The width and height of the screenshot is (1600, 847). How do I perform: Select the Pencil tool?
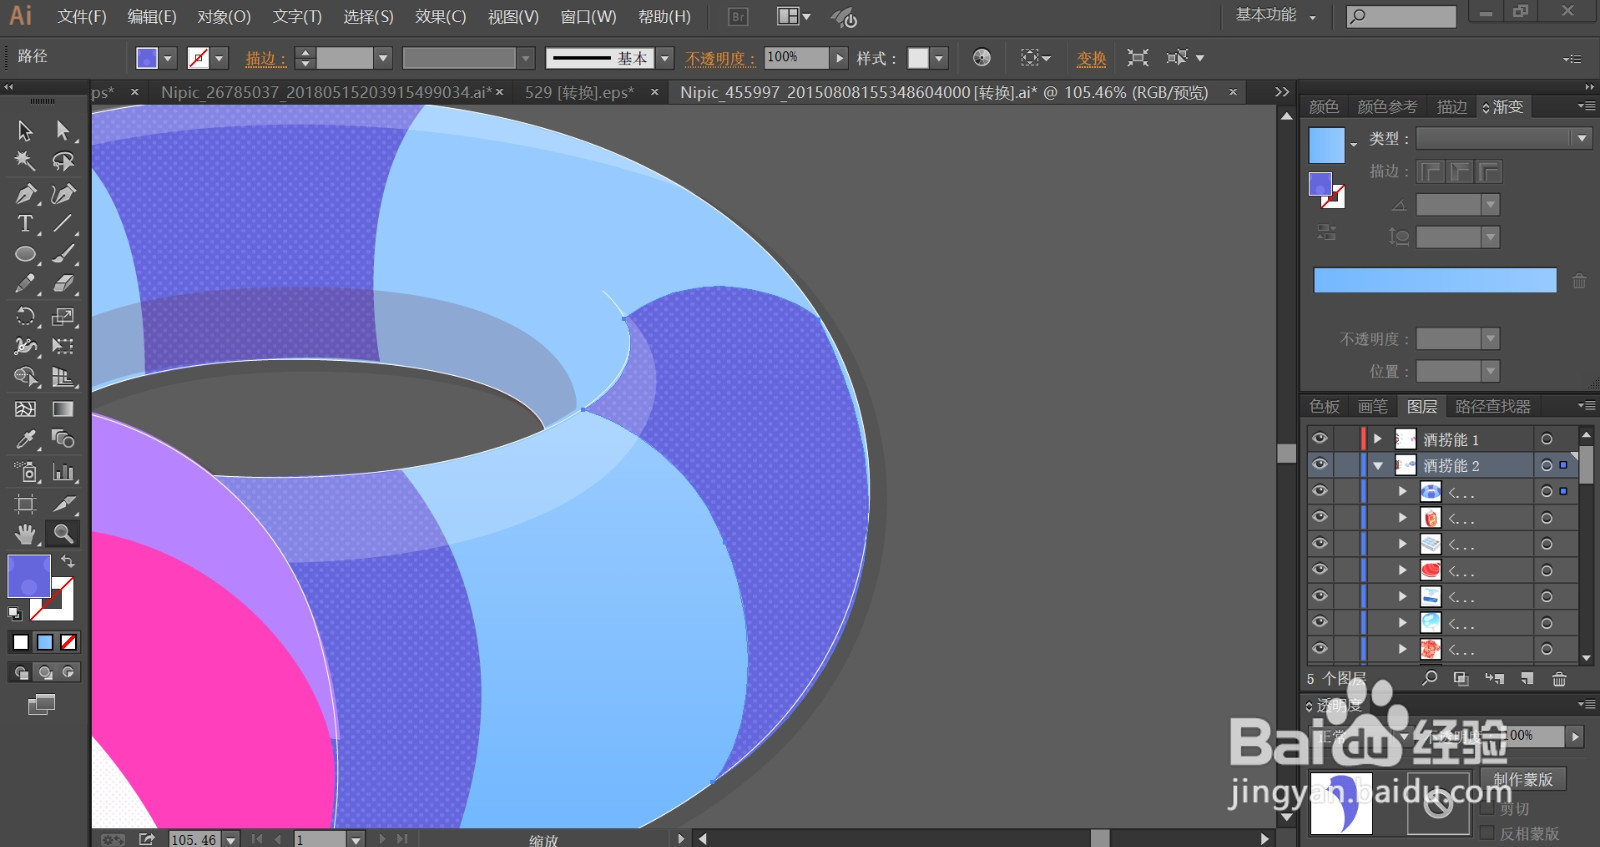click(25, 284)
